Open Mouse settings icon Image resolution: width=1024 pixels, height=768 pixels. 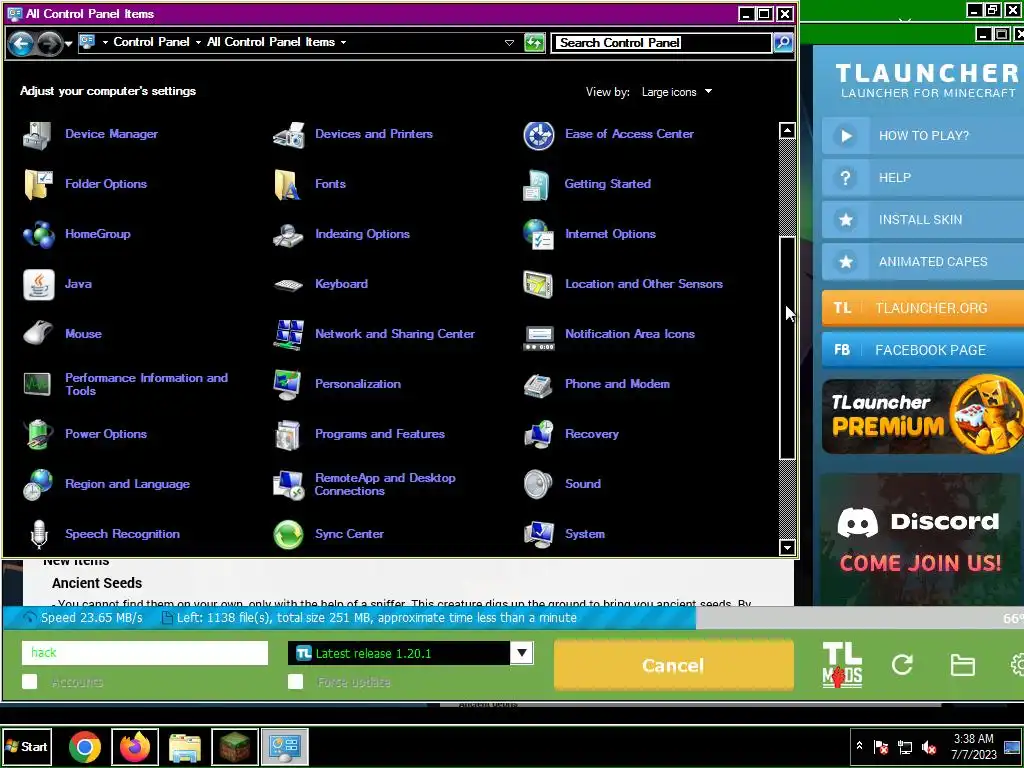click(38, 334)
